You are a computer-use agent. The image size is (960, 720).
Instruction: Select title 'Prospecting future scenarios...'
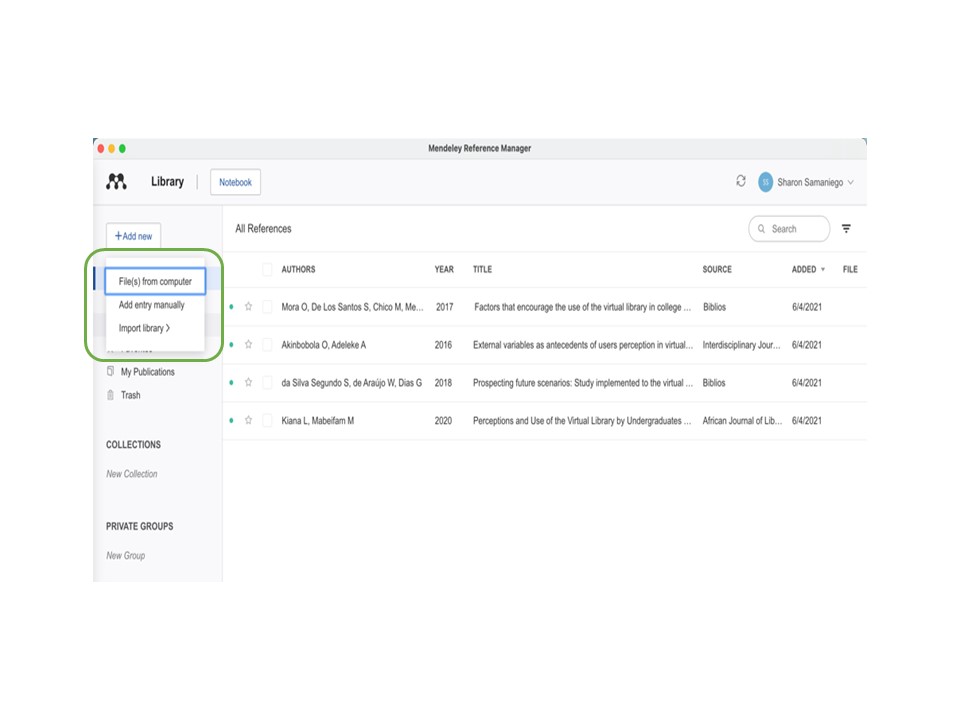click(583, 383)
